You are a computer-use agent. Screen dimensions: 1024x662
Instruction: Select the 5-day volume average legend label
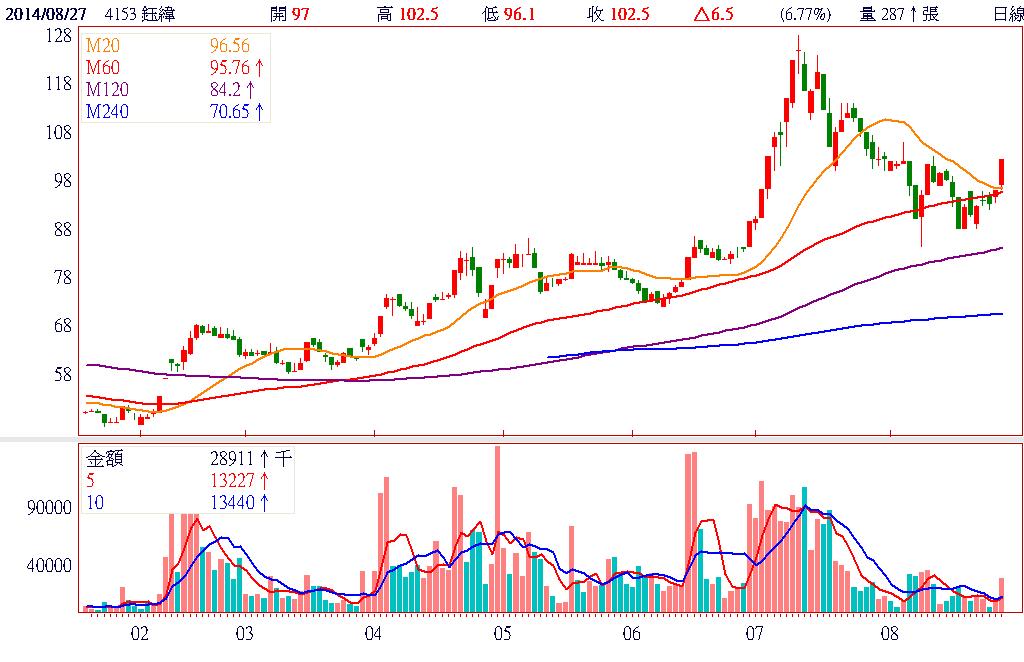92,480
